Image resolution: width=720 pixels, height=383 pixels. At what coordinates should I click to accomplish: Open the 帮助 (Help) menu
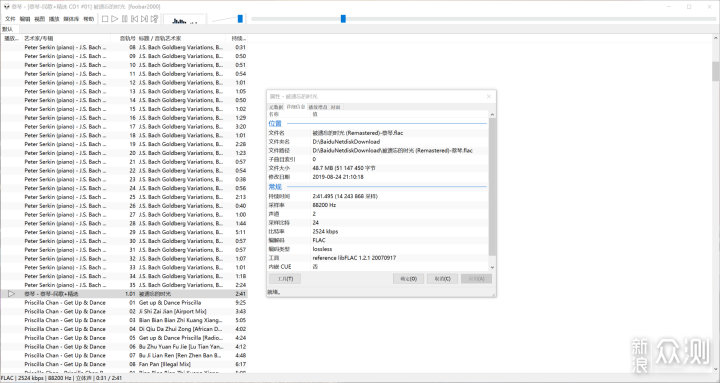[89, 19]
